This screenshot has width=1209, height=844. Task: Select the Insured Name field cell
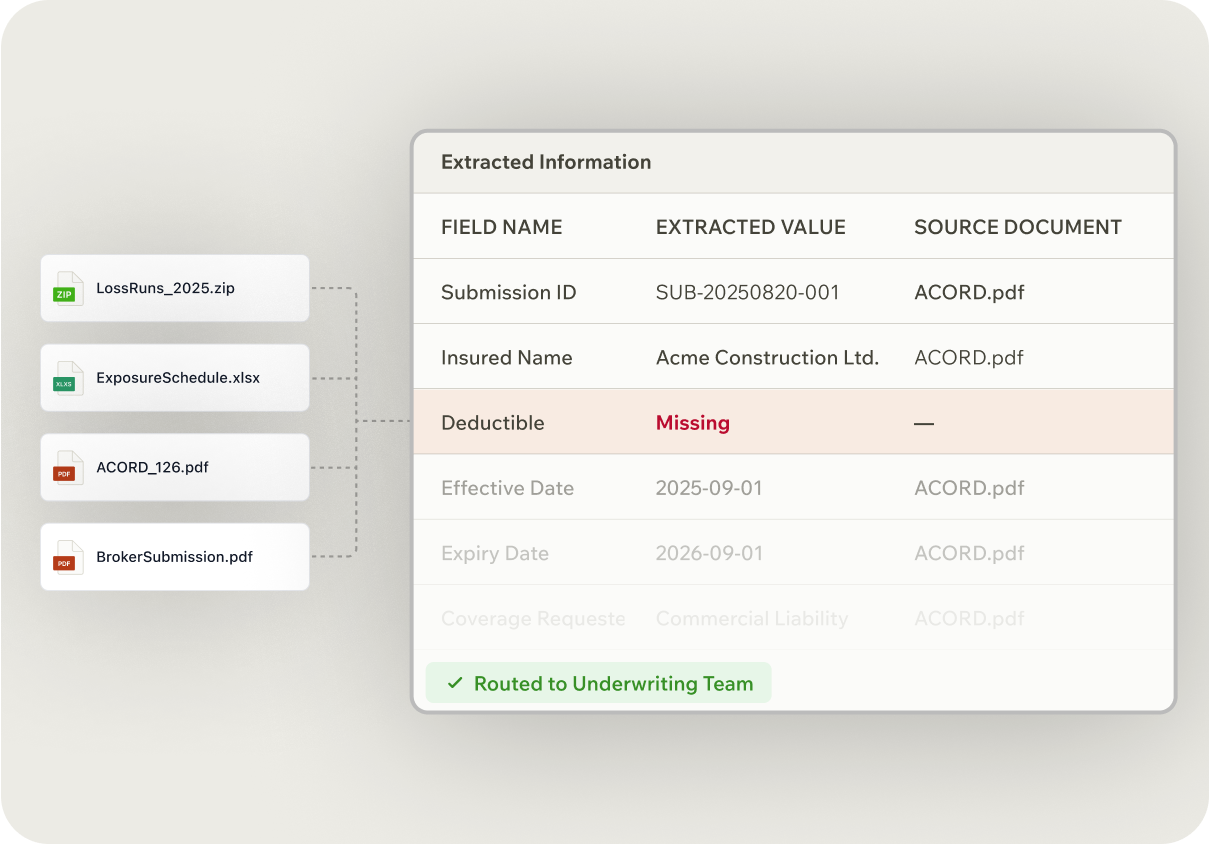507,358
